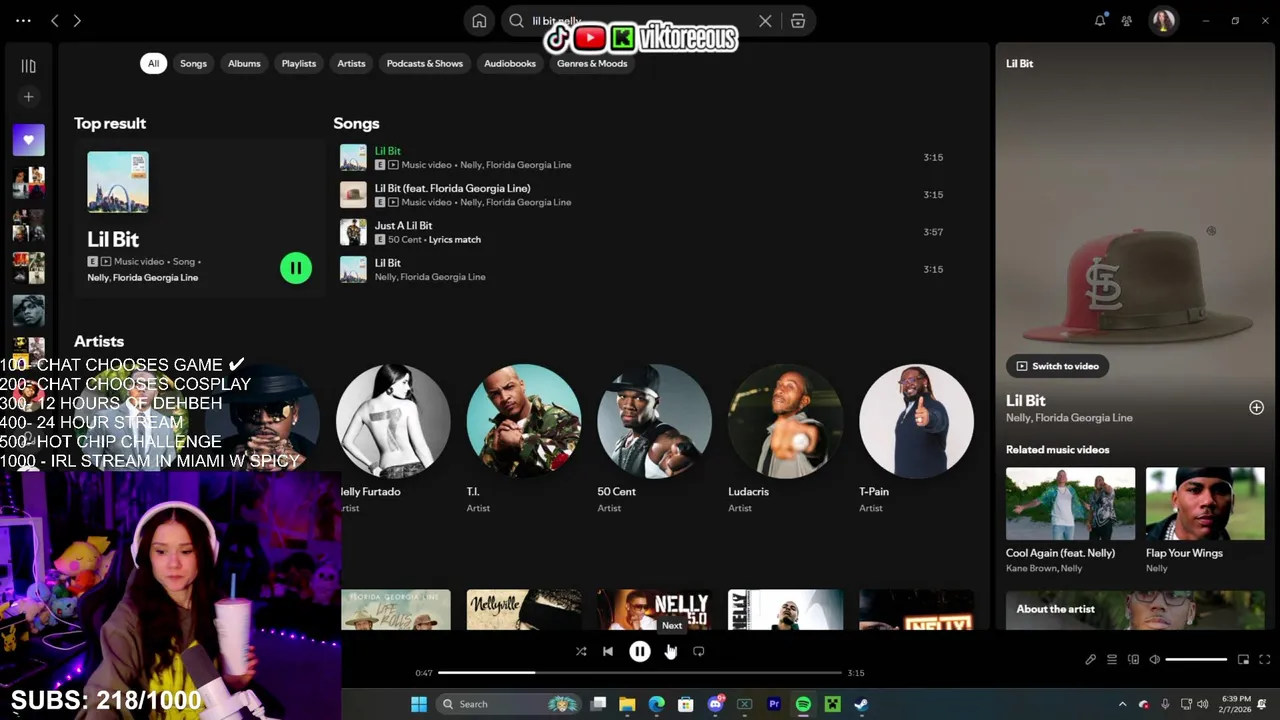Open the T-Pain artist picture

click(x=917, y=421)
